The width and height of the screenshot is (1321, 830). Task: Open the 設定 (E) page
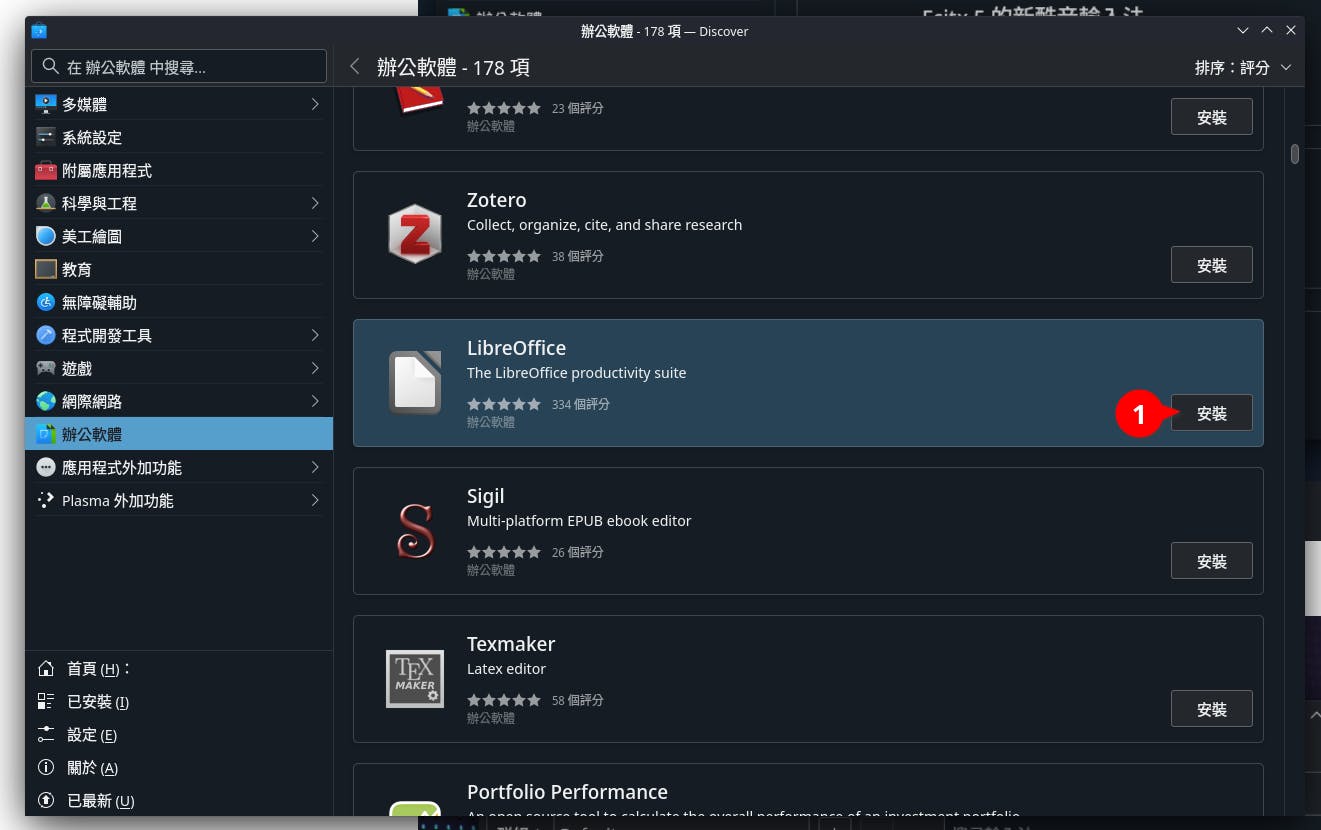tap(179, 734)
